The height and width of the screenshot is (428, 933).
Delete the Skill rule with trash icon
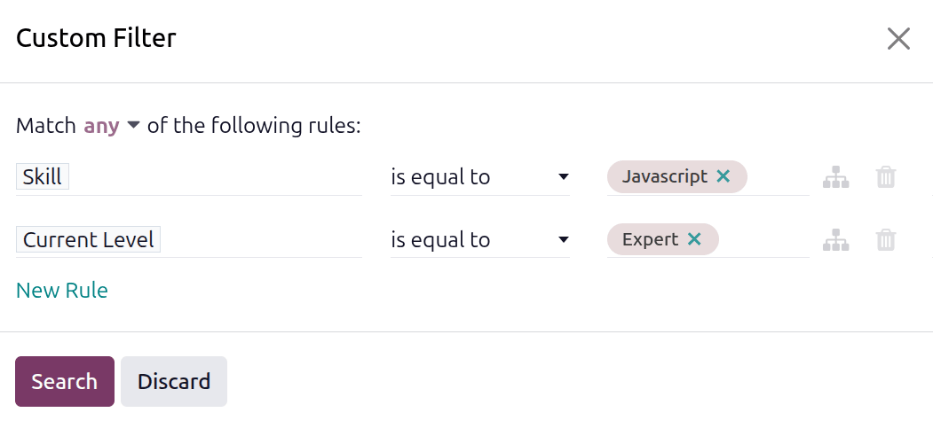(x=886, y=177)
